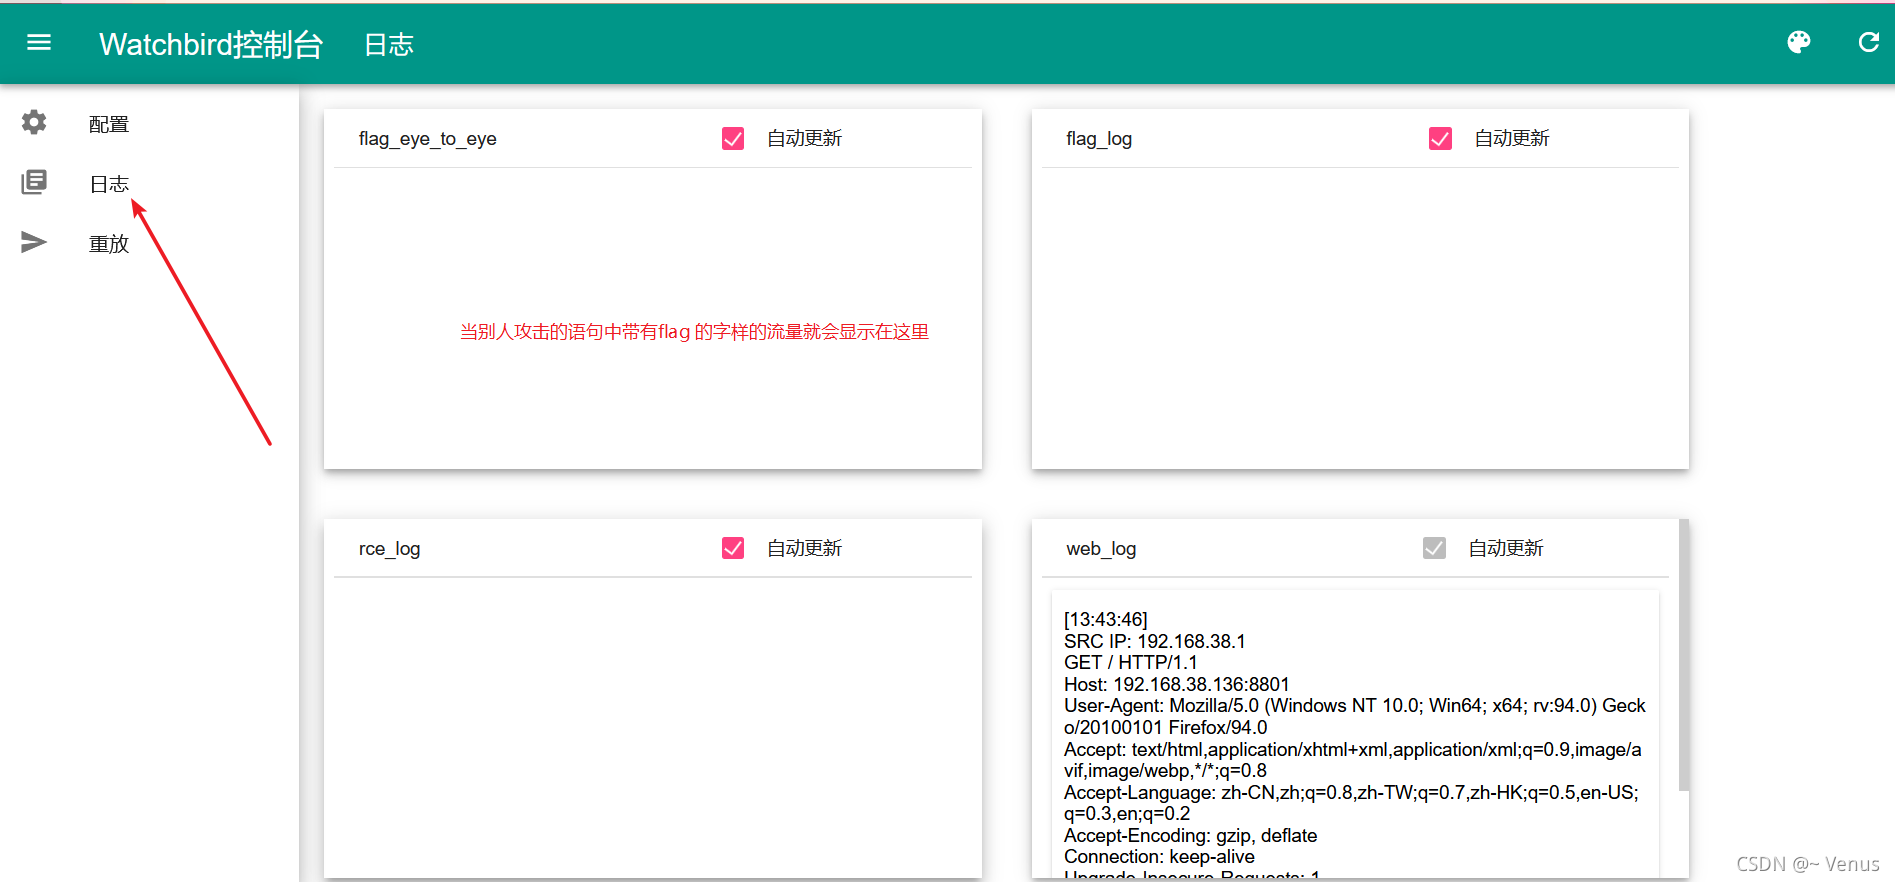The width and height of the screenshot is (1895, 882).
Task: Click the User-Agent line in web_log
Action: [1355, 716]
